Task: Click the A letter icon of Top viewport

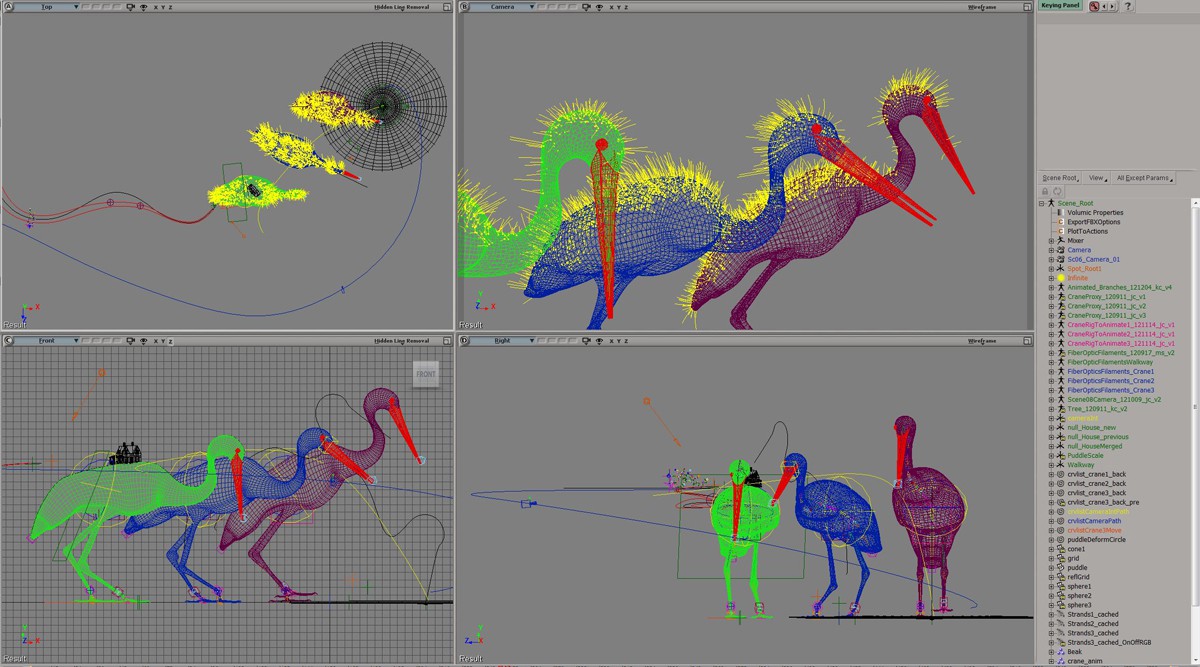Action: (x=8, y=6)
